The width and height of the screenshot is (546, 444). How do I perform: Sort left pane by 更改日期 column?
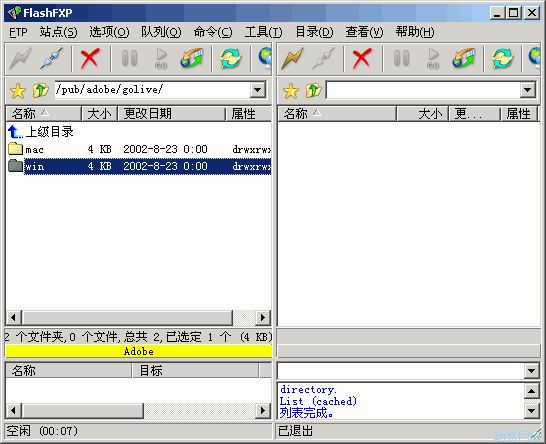pyautogui.click(x=171, y=114)
